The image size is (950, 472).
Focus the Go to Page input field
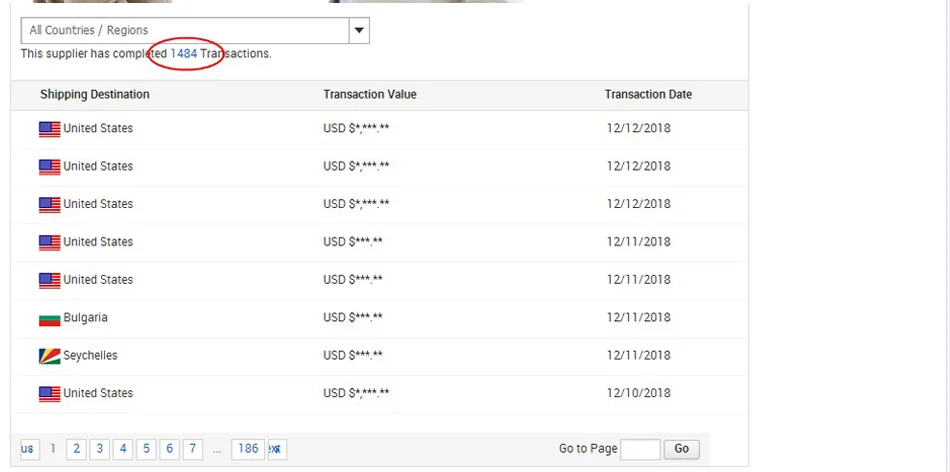[x=640, y=449]
